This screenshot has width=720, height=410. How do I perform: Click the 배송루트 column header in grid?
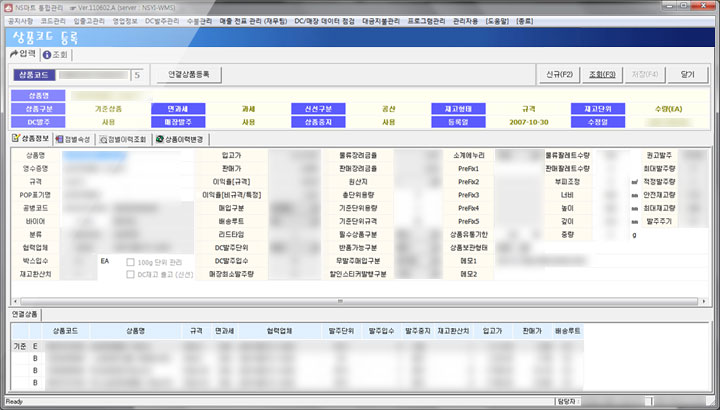(x=568, y=331)
